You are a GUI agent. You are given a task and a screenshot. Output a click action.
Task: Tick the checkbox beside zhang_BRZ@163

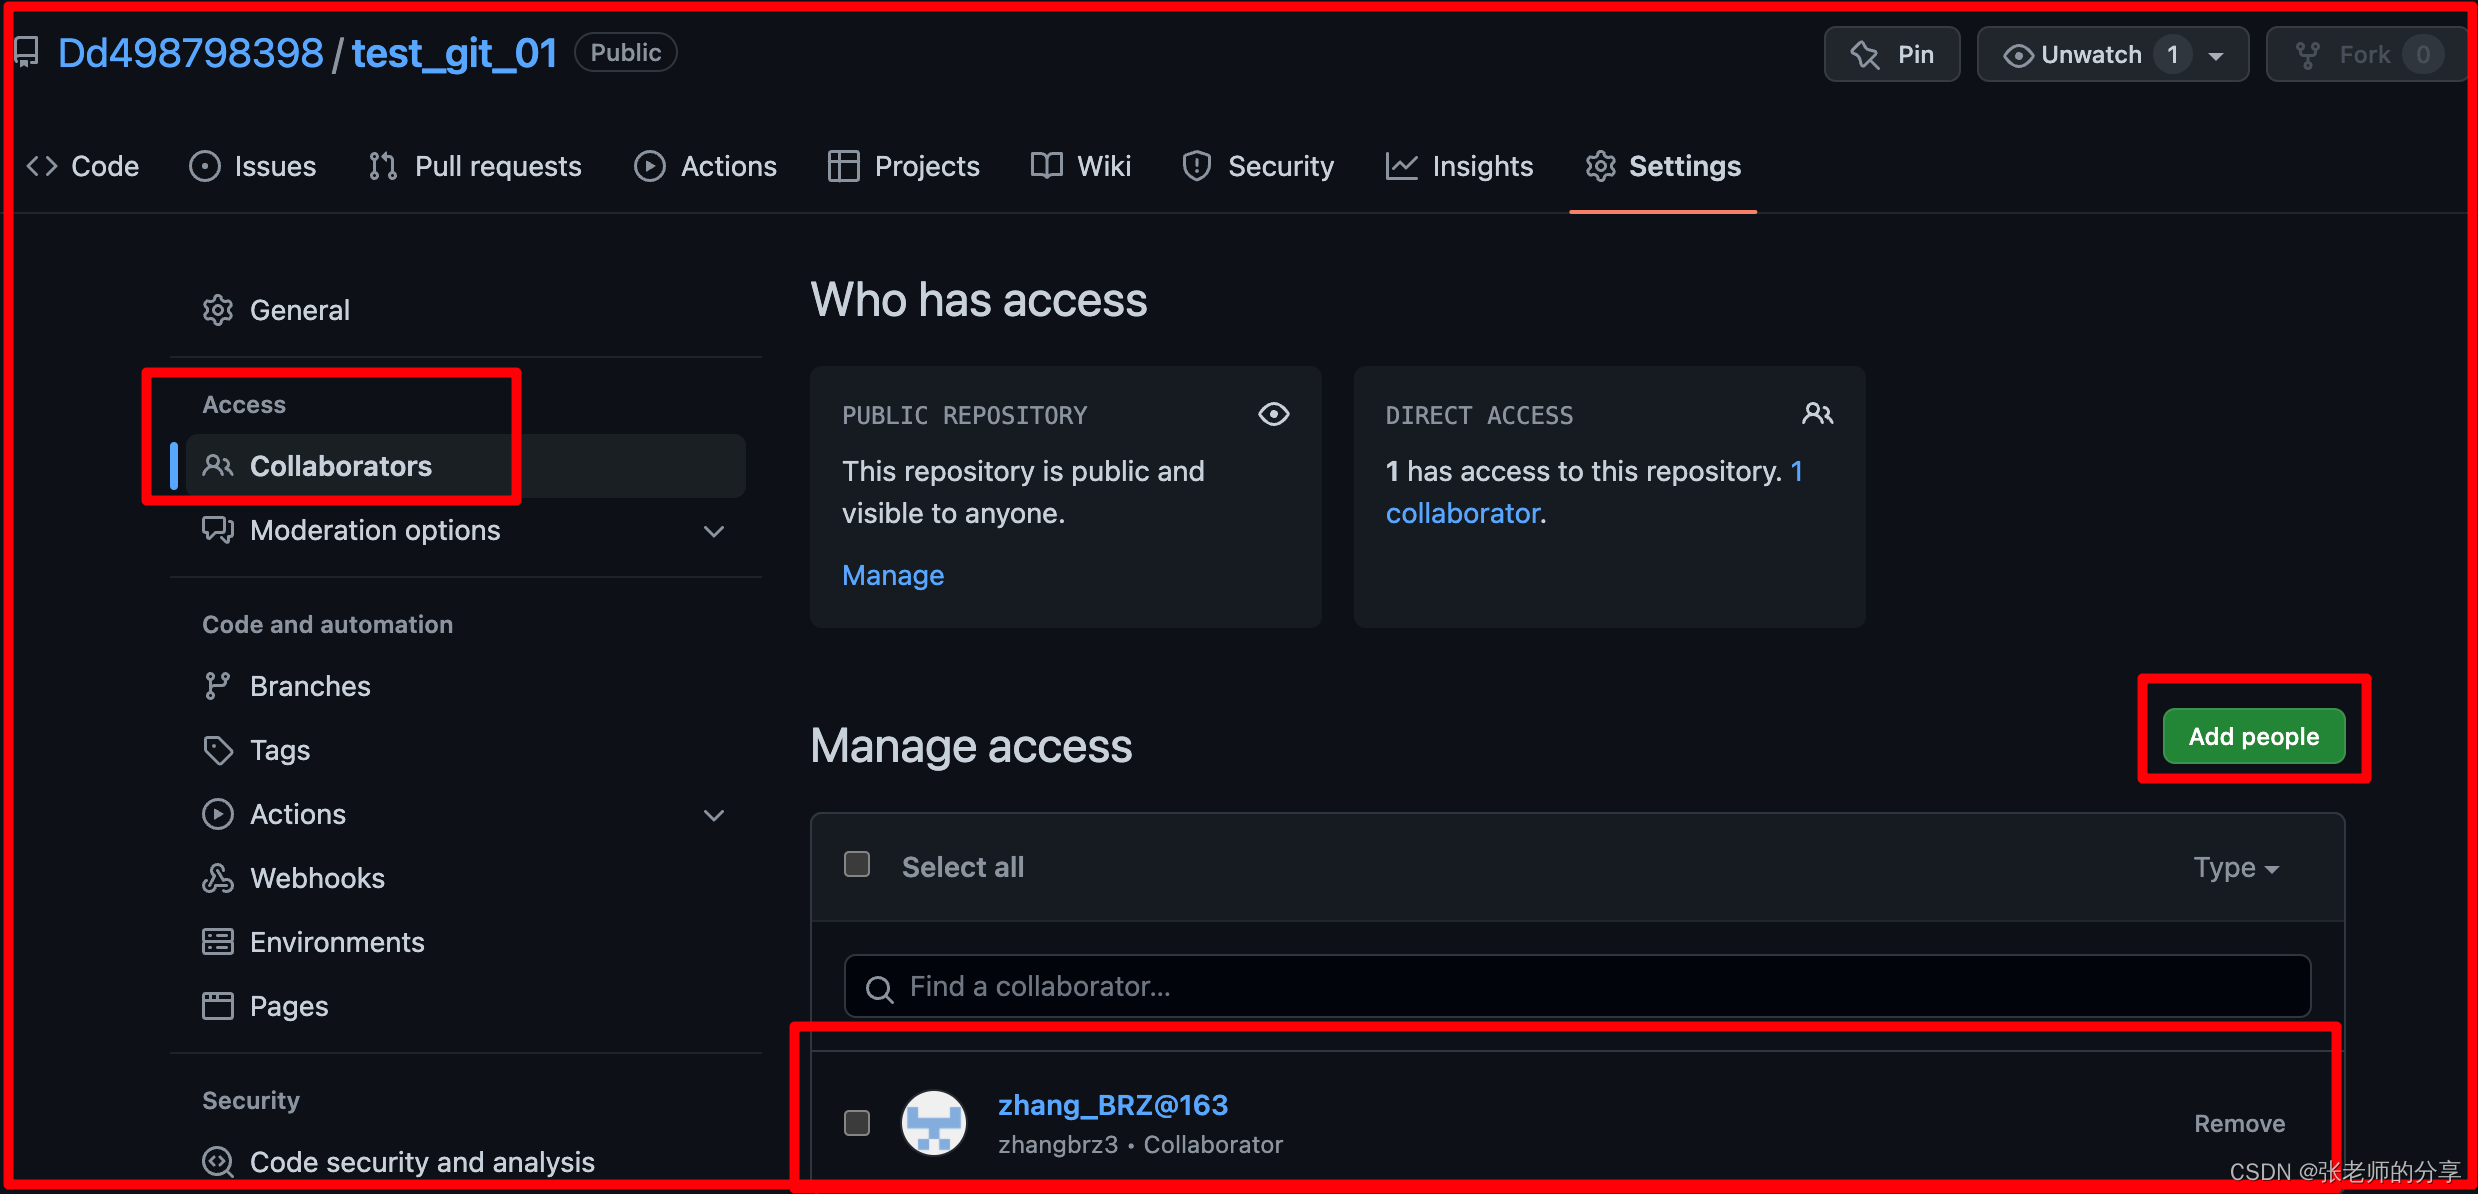pos(857,1123)
